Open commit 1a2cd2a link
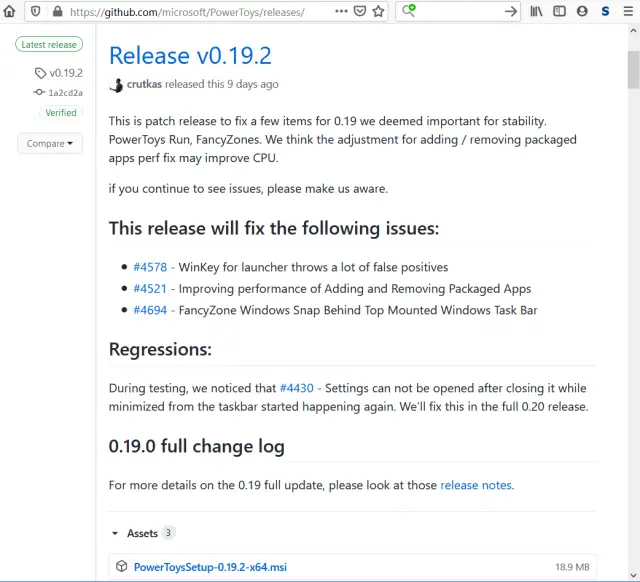640x582 pixels. pyautogui.click(x=65, y=93)
